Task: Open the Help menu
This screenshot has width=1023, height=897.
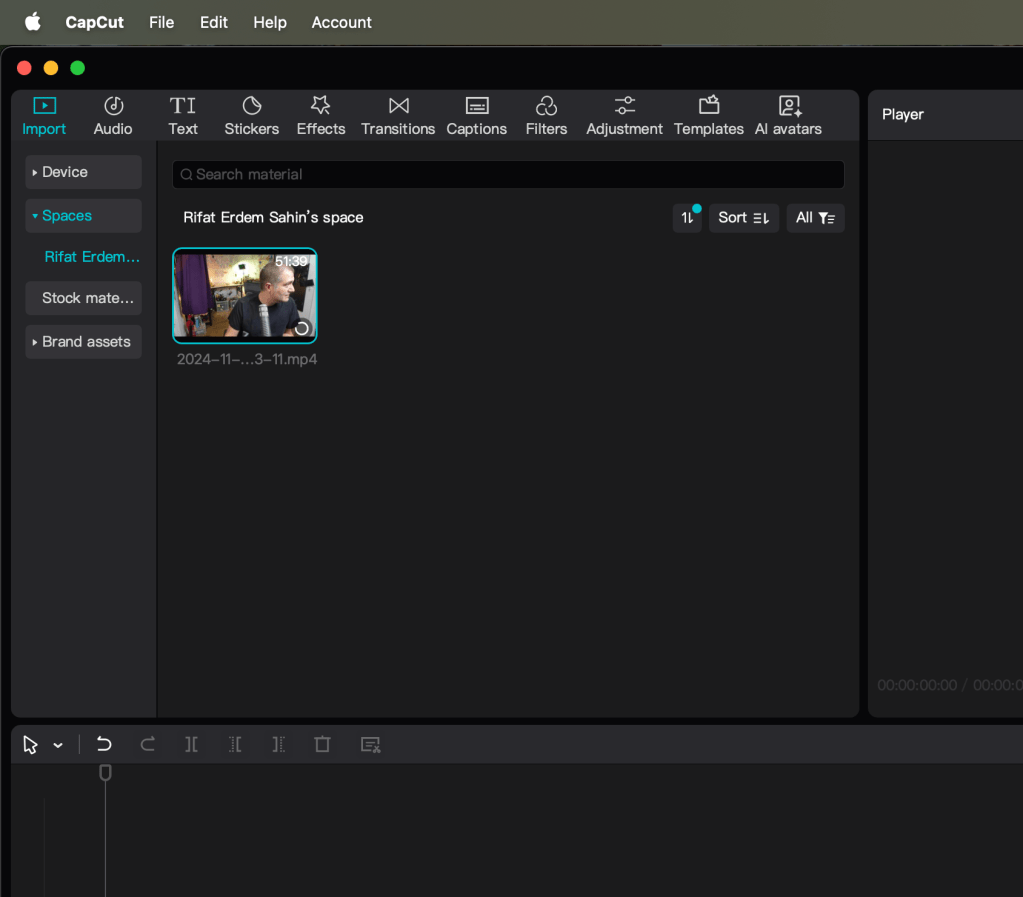Action: 270,22
